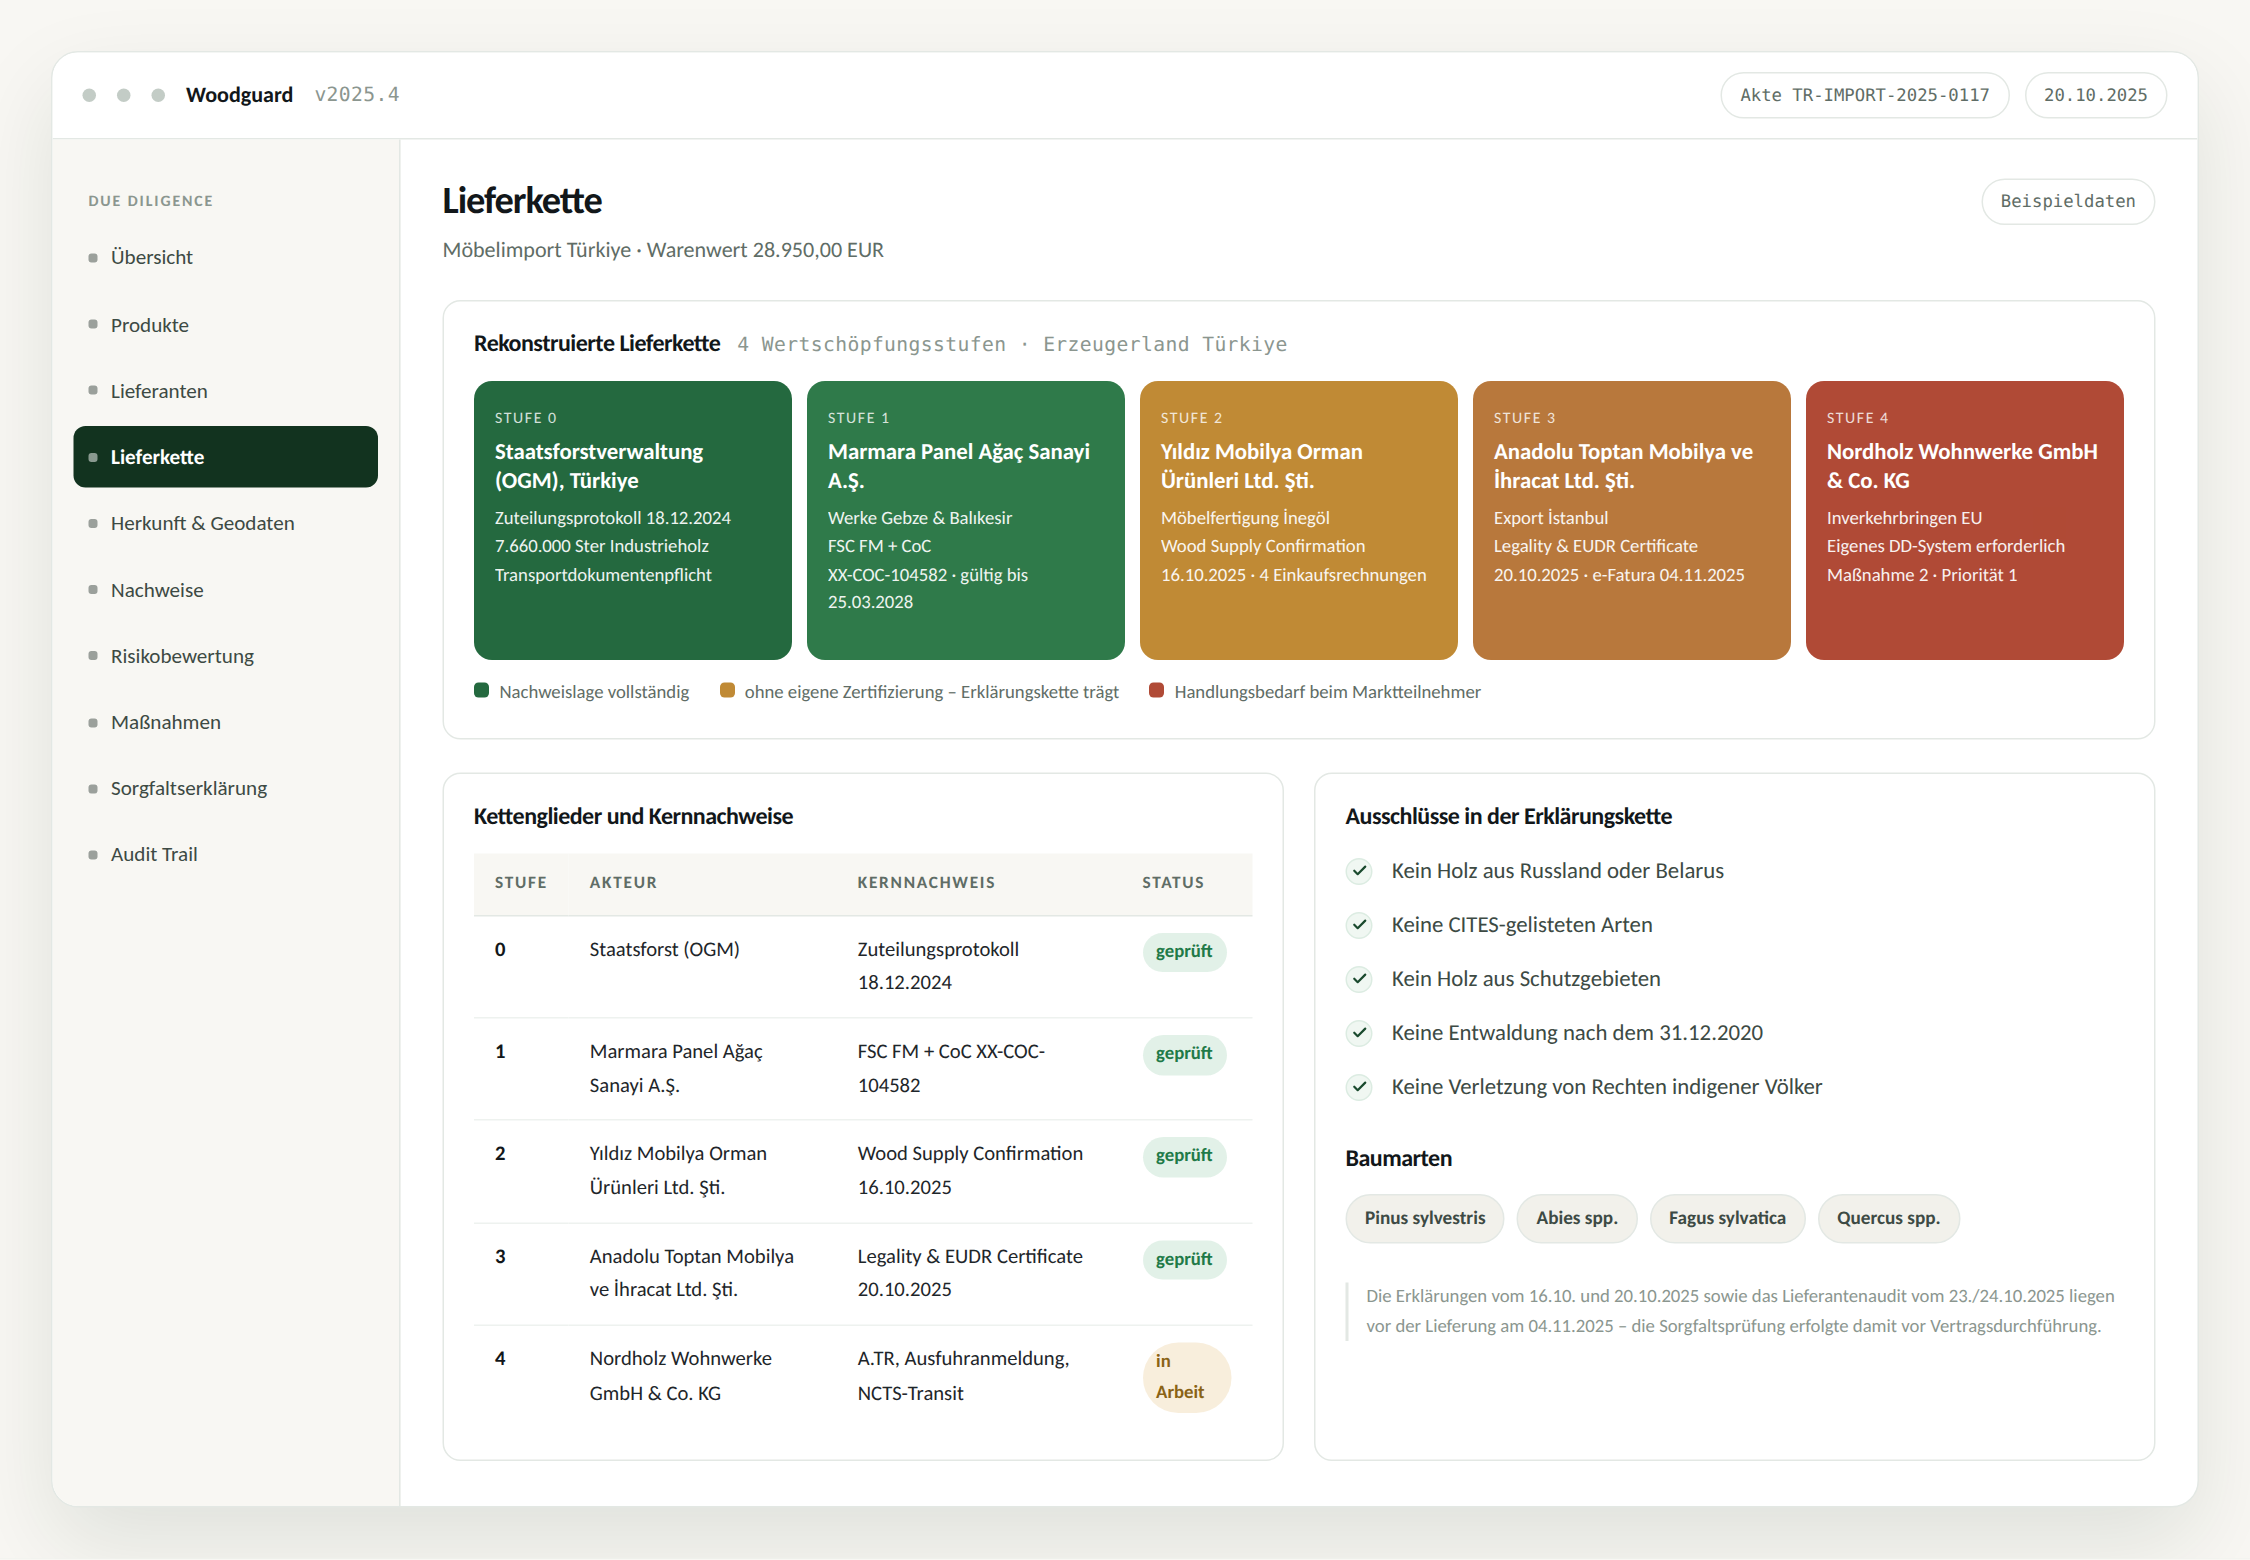Click the Baumarten heading

1398,1158
